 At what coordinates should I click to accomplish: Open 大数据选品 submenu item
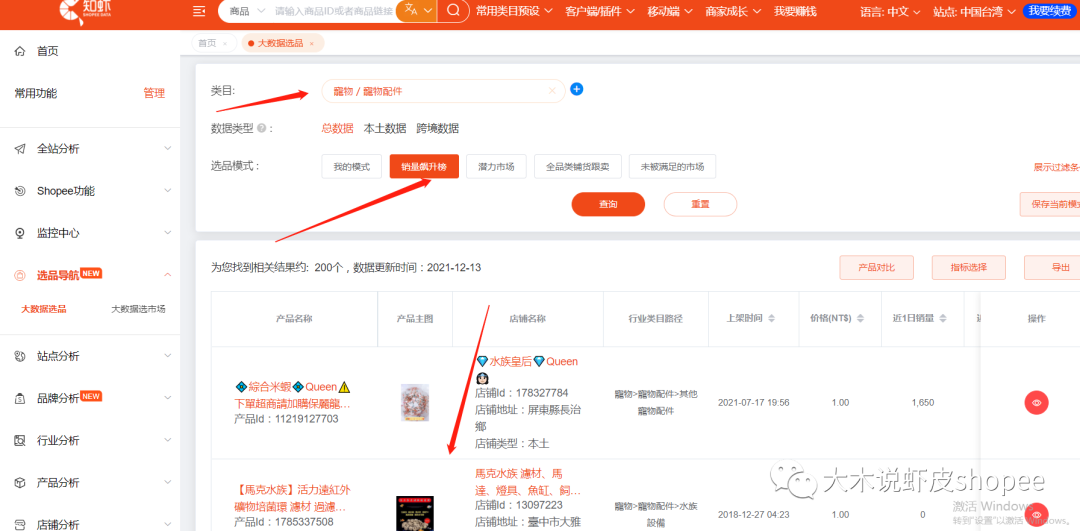point(44,309)
